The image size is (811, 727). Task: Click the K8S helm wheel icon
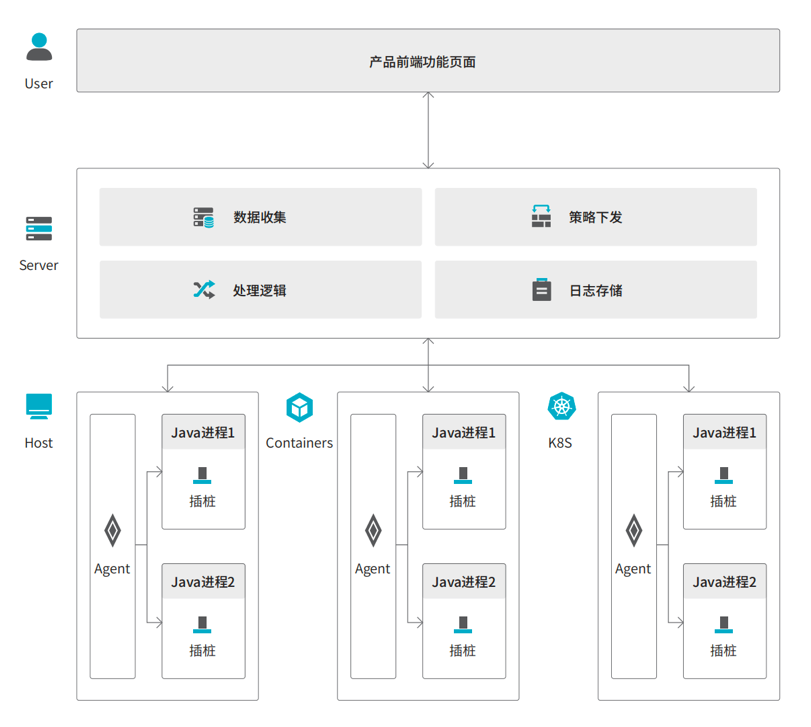[561, 406]
